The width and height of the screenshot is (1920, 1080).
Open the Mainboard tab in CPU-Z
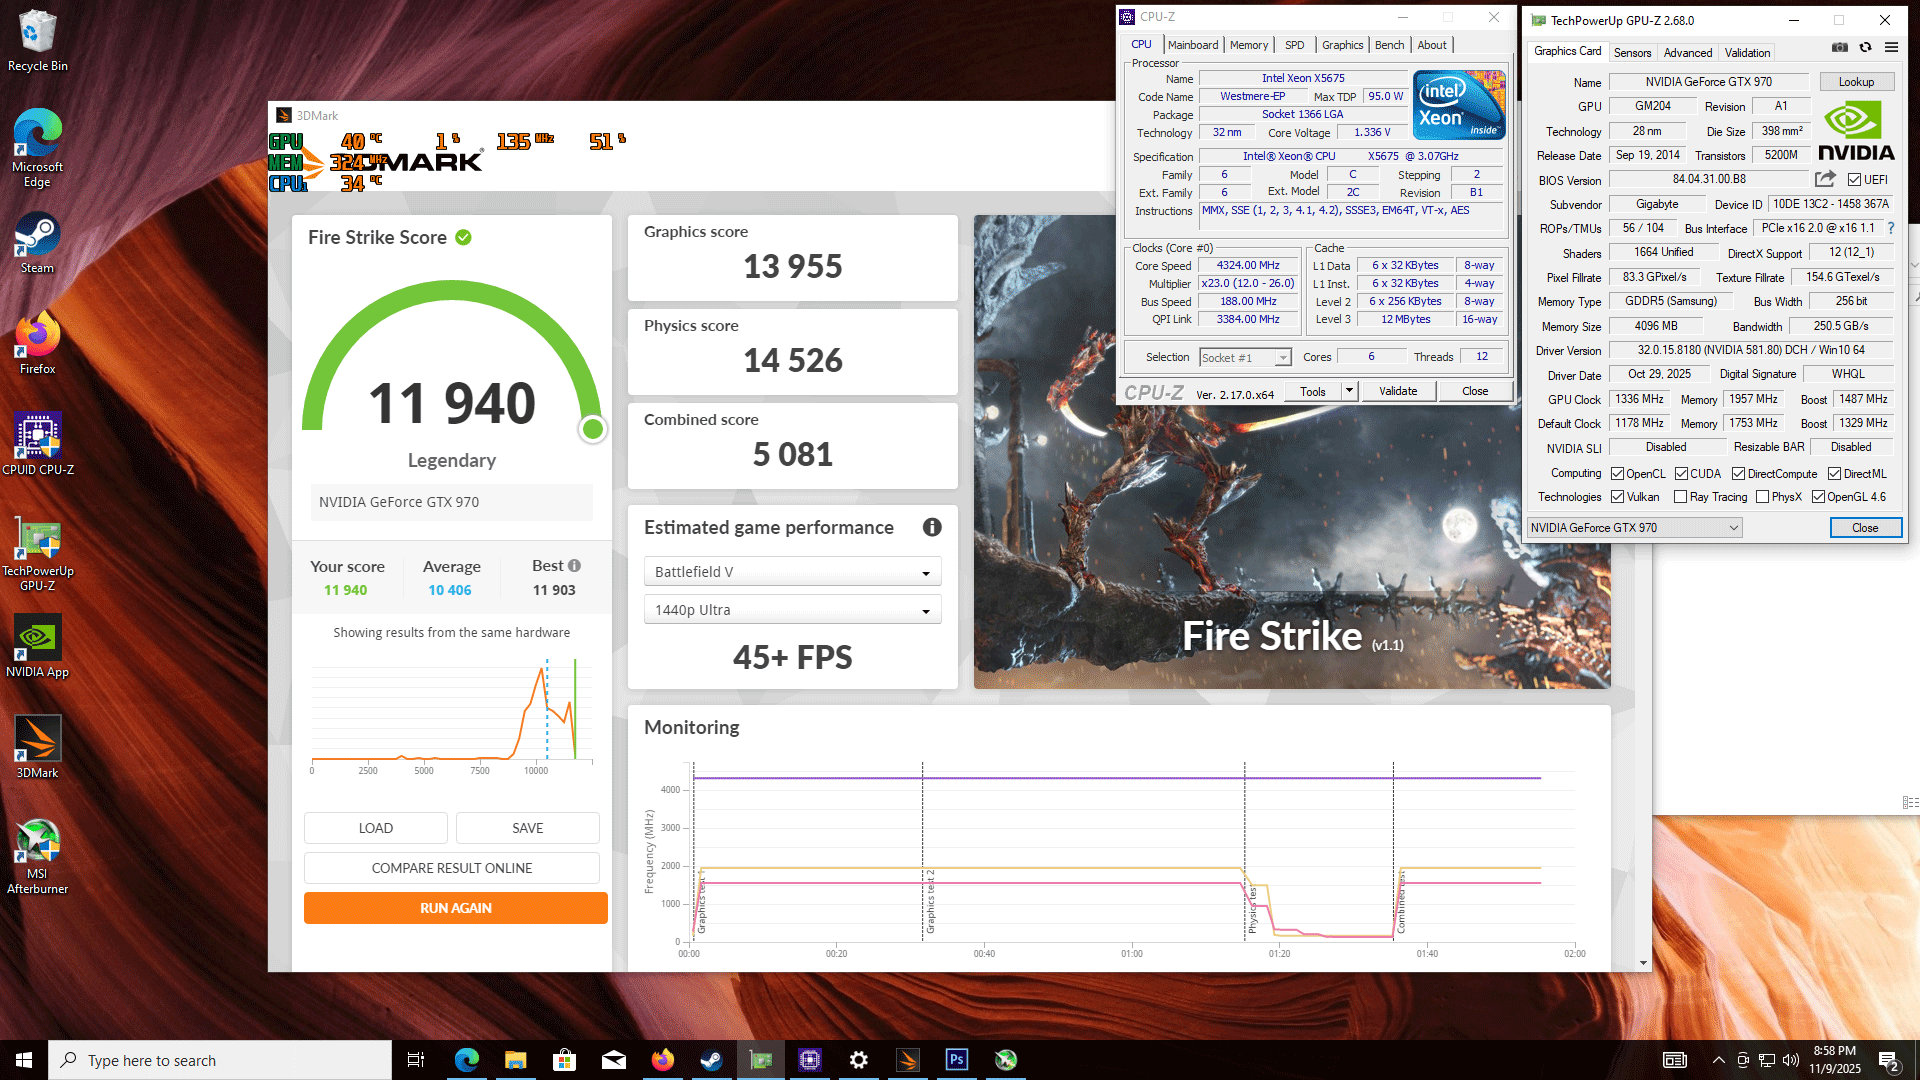[1192, 45]
